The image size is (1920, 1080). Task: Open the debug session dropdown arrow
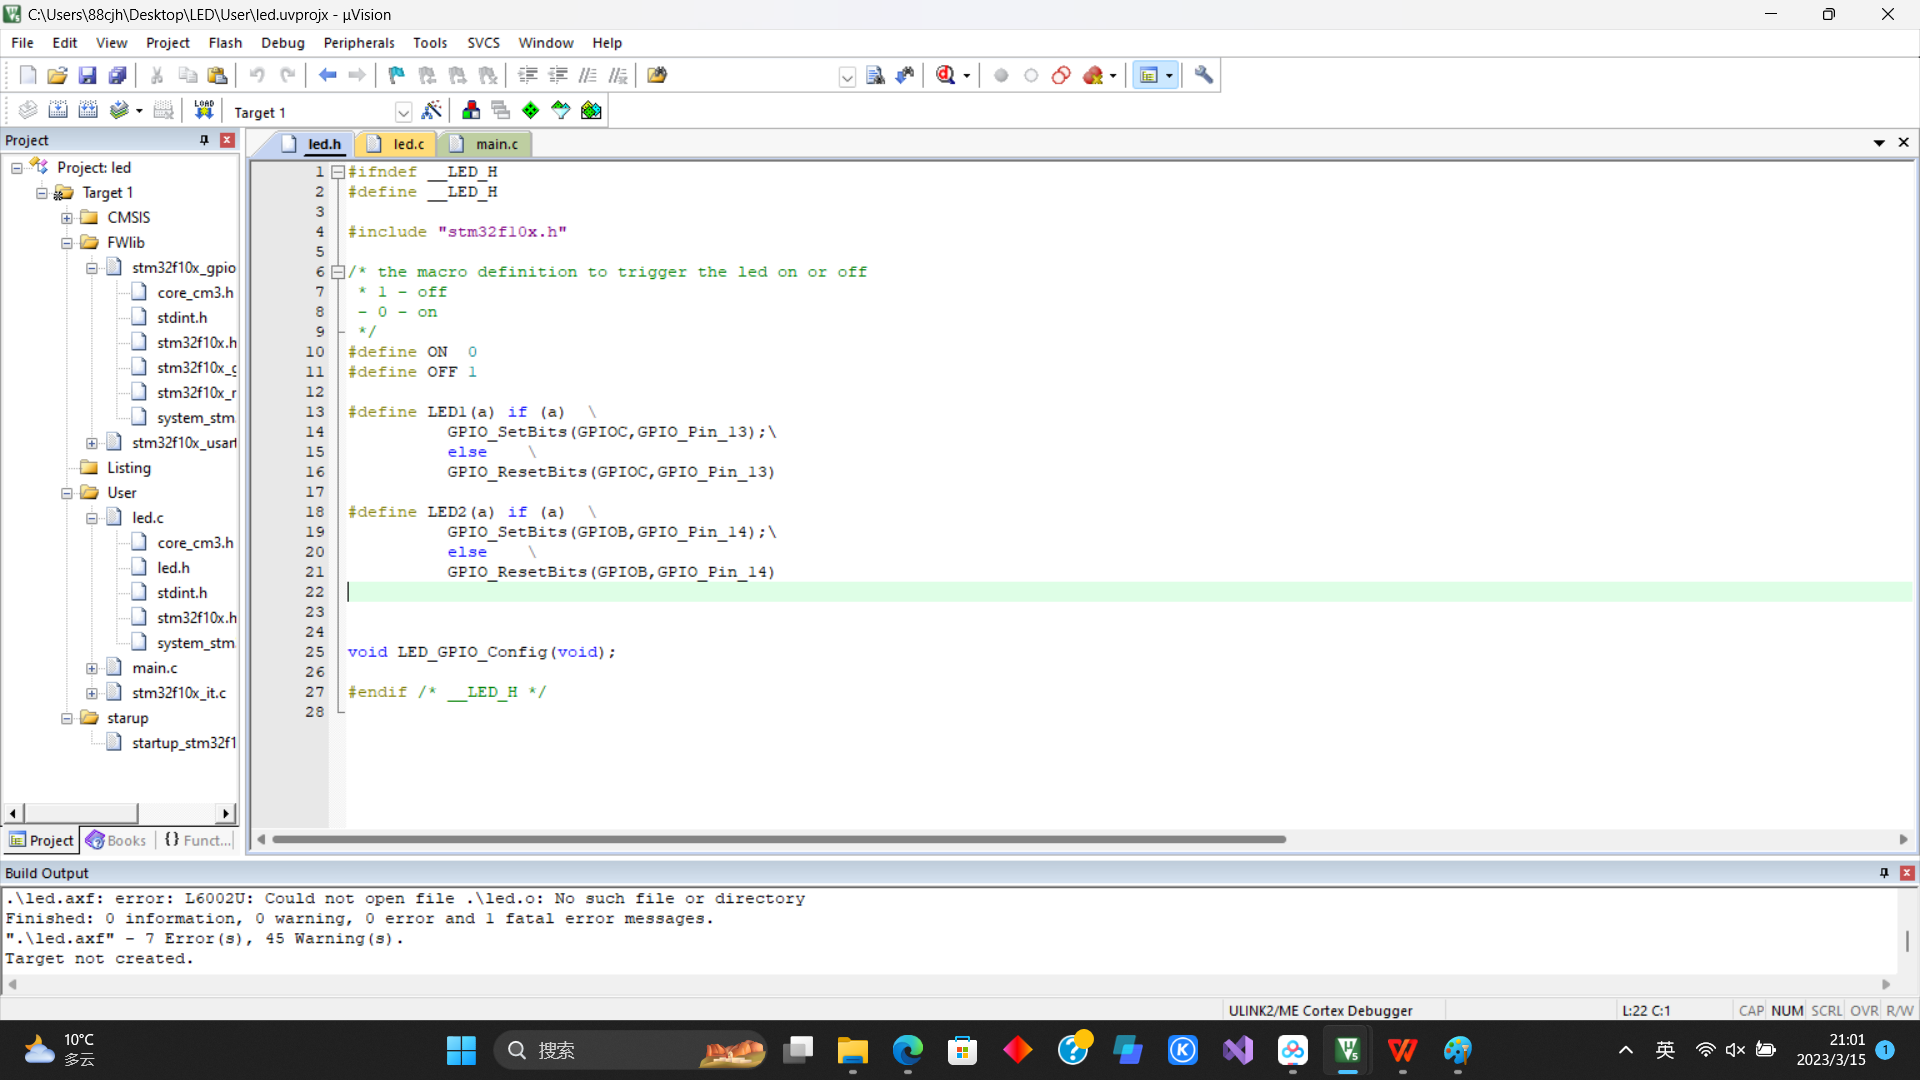[x=966, y=76]
